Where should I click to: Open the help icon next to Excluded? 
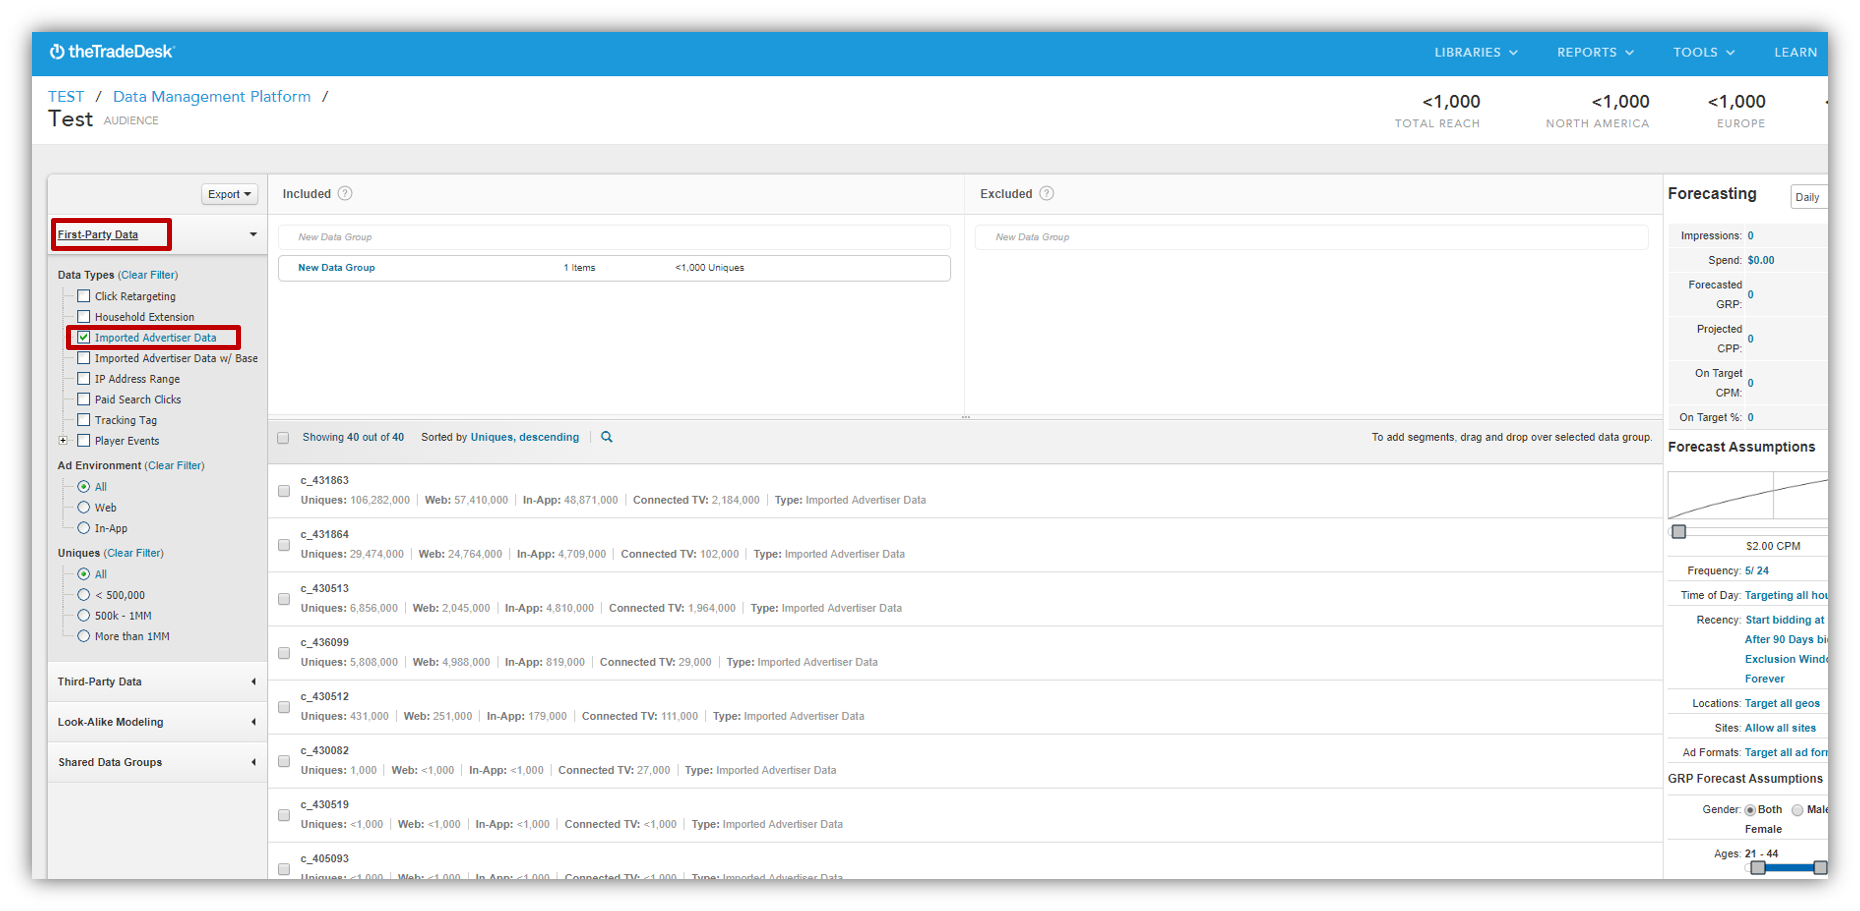point(1047,194)
